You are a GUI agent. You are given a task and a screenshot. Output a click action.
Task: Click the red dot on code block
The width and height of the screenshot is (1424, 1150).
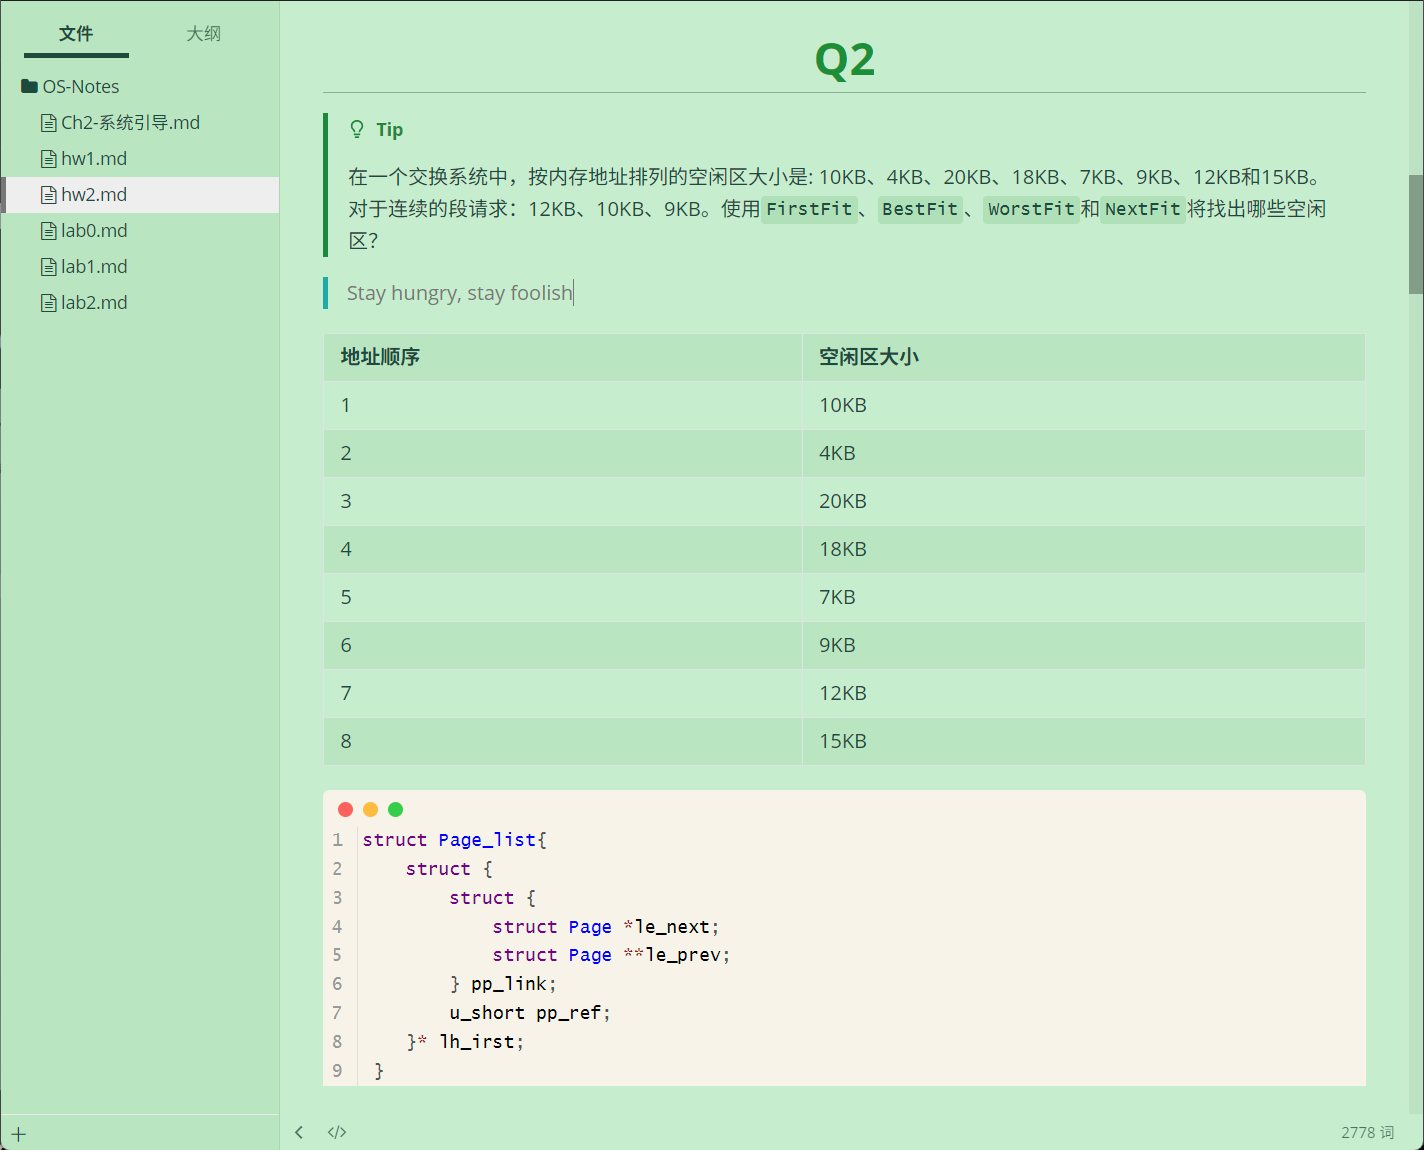[x=345, y=809]
